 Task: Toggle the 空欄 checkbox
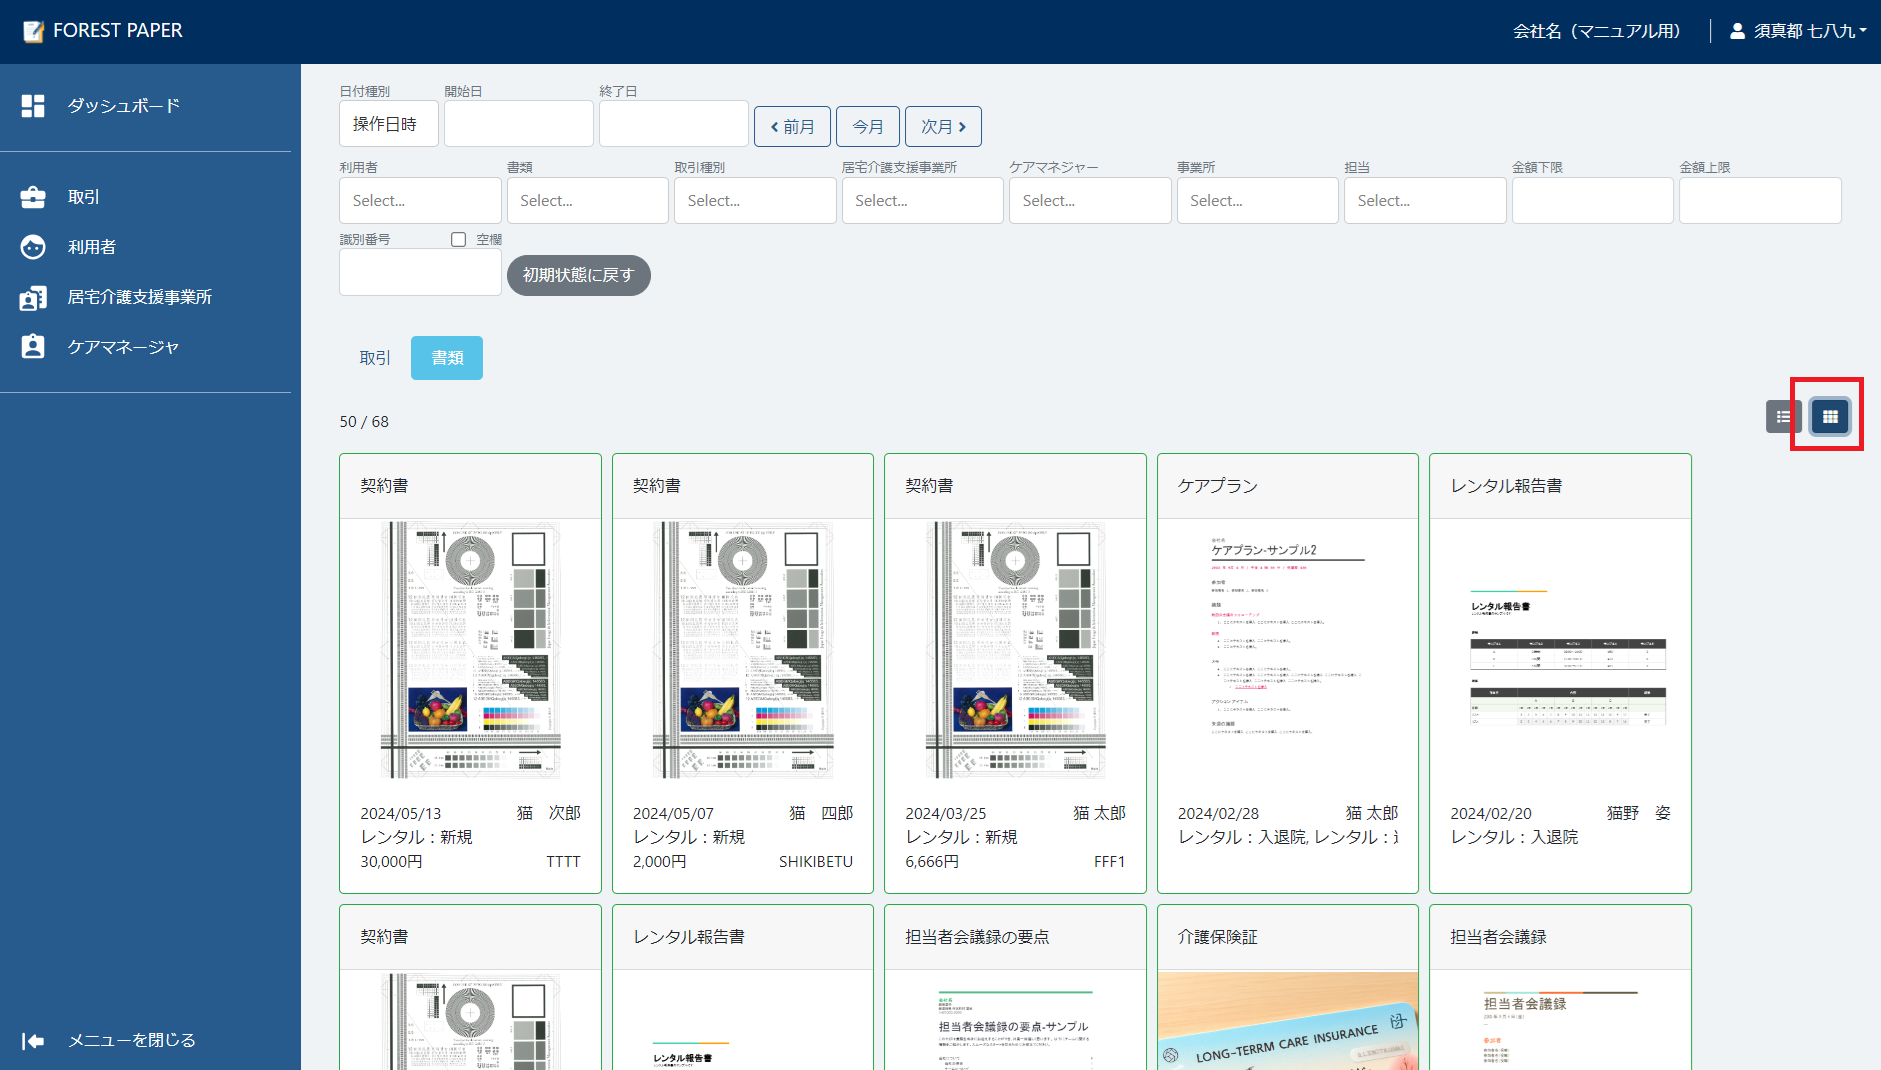459,240
